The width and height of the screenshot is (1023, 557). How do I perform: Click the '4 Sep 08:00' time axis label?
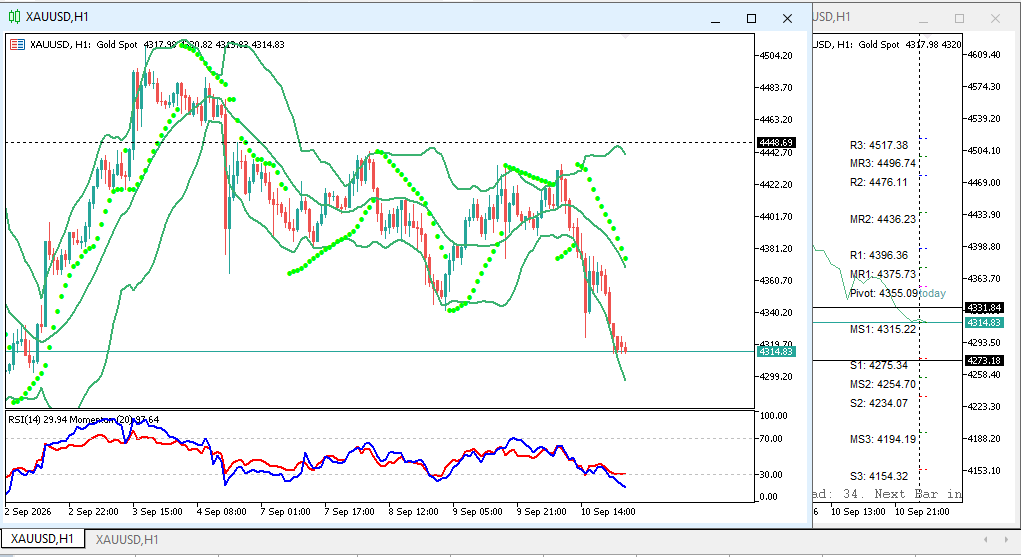(222, 511)
